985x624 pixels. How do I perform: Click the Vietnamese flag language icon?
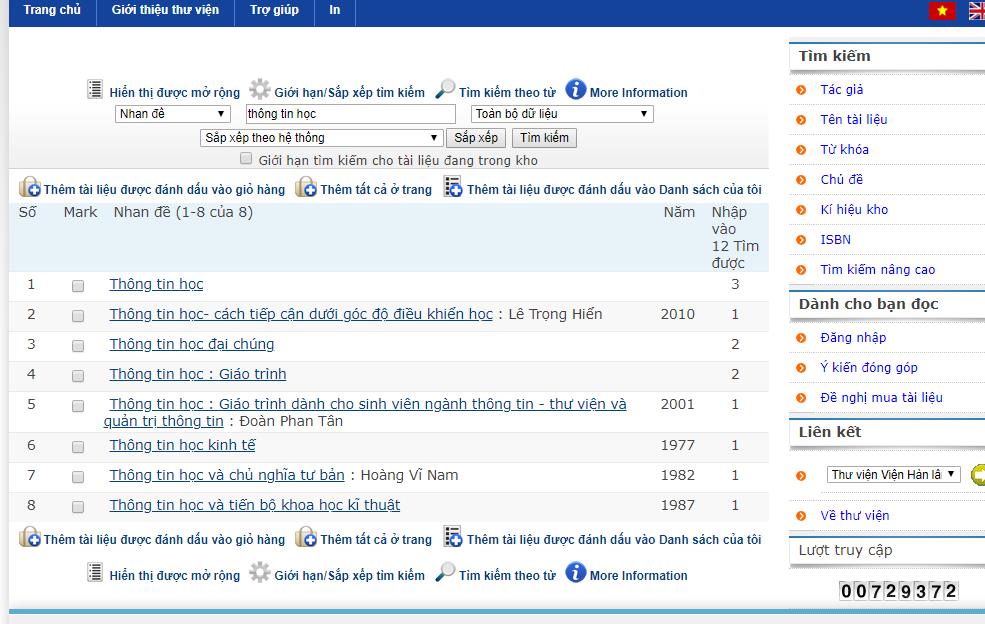click(x=941, y=11)
